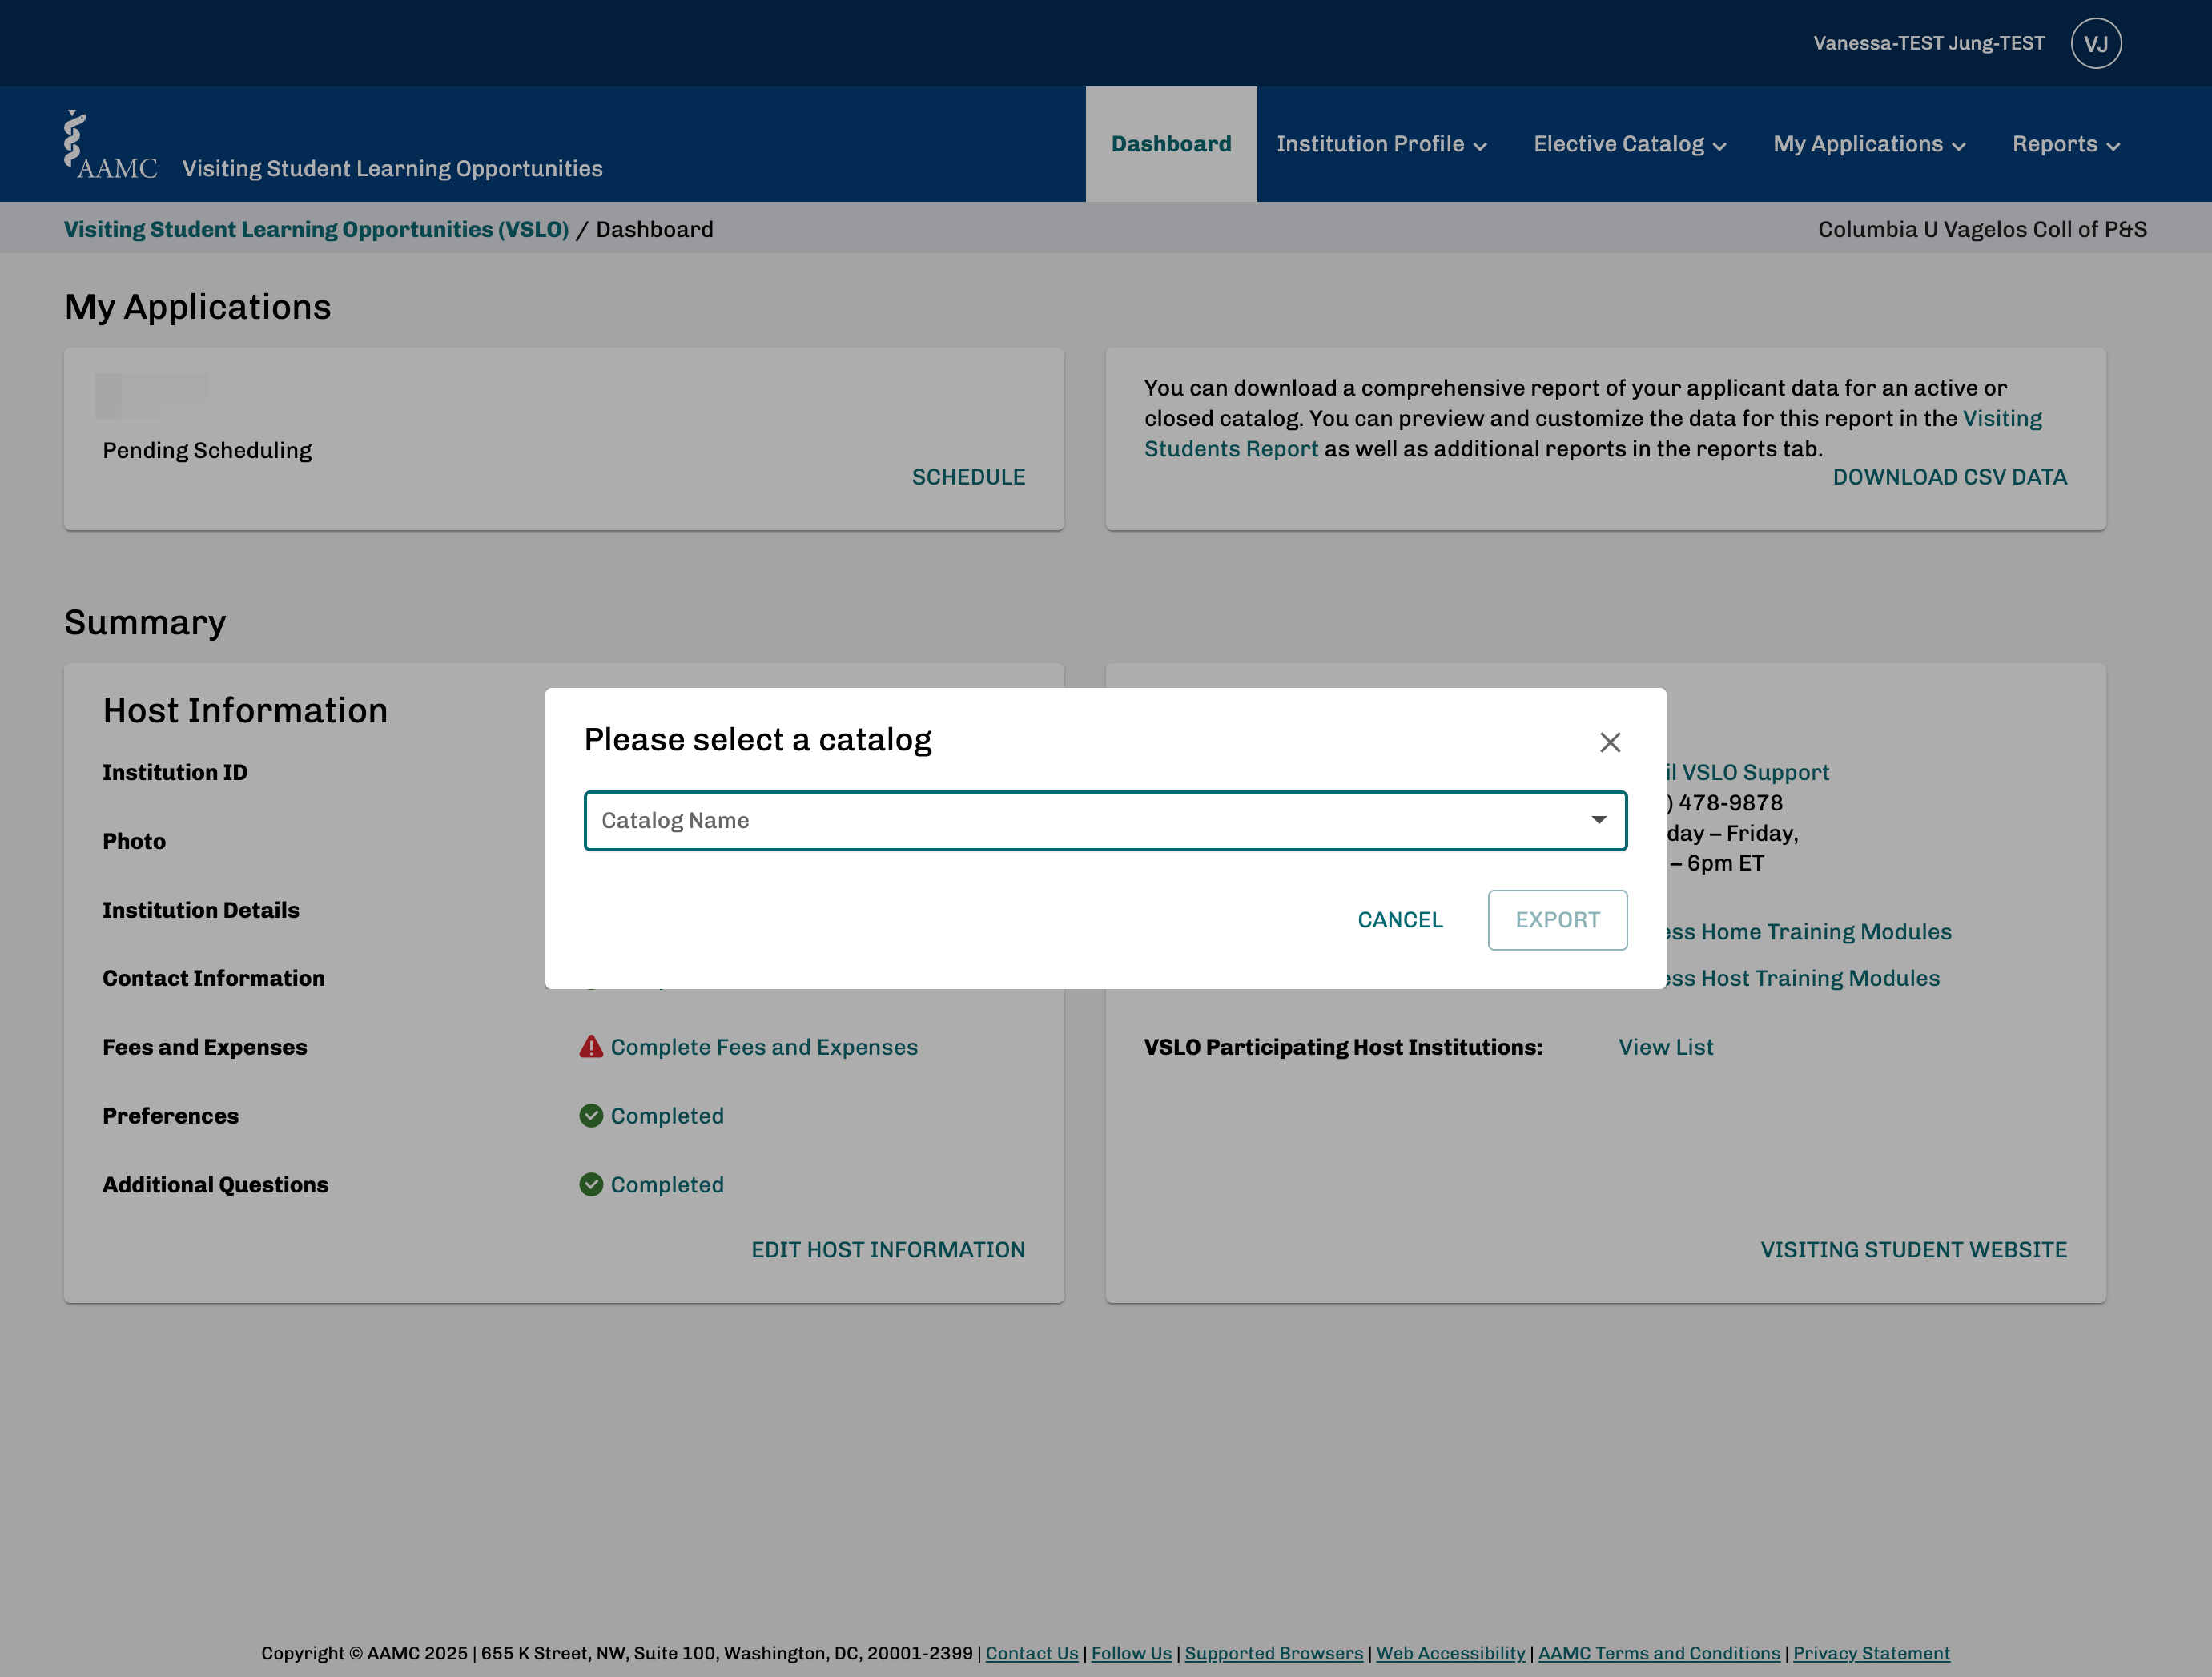The width and height of the screenshot is (2212, 1677).
Task: Open Host Training Modules link
Action: (x=1803, y=978)
